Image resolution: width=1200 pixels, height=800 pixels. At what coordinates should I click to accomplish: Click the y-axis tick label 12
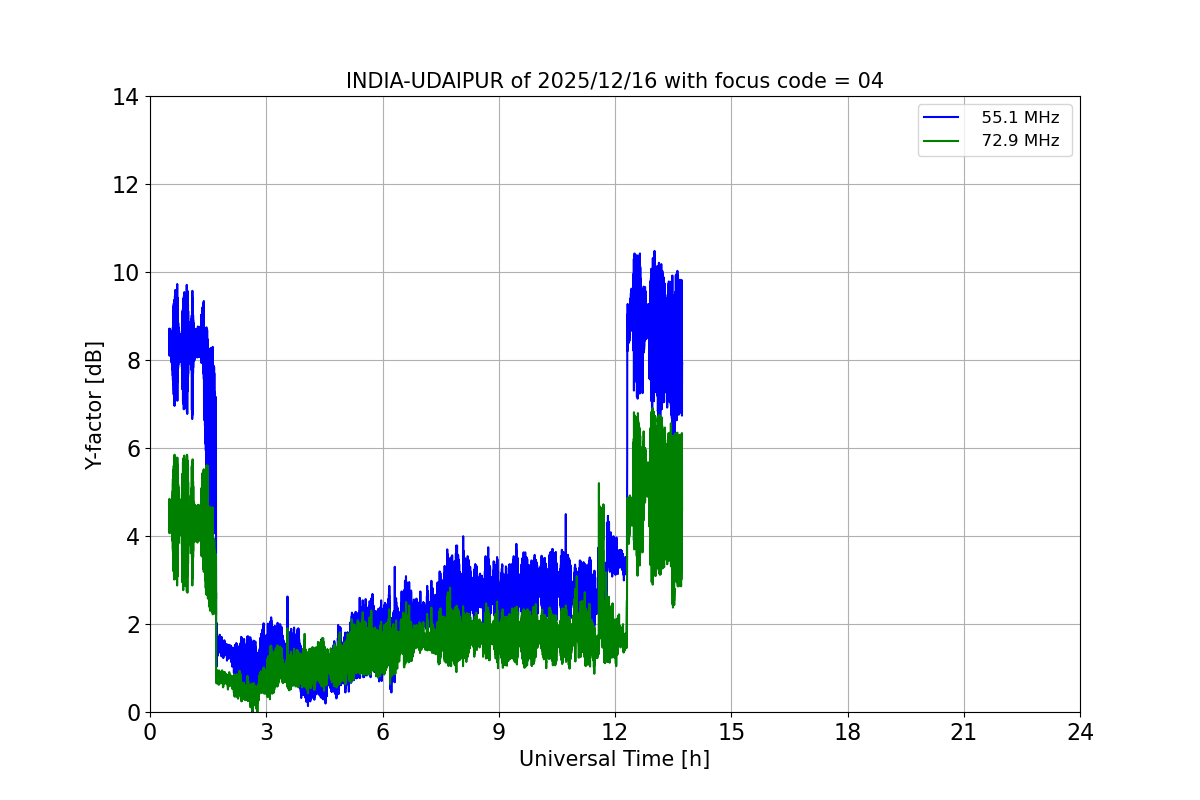point(126,185)
